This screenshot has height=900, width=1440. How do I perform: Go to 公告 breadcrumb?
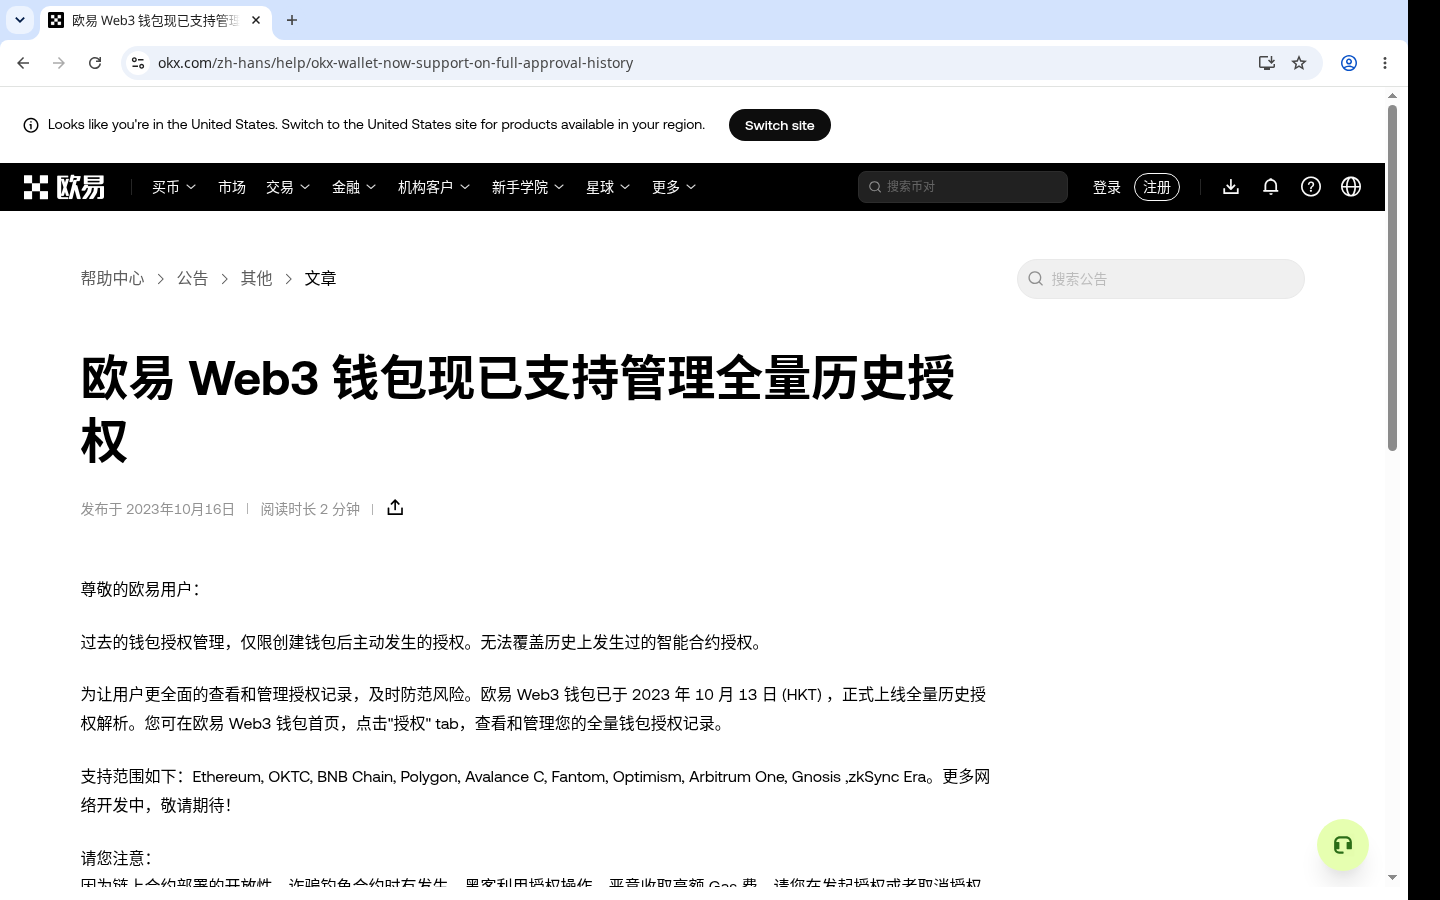click(193, 278)
